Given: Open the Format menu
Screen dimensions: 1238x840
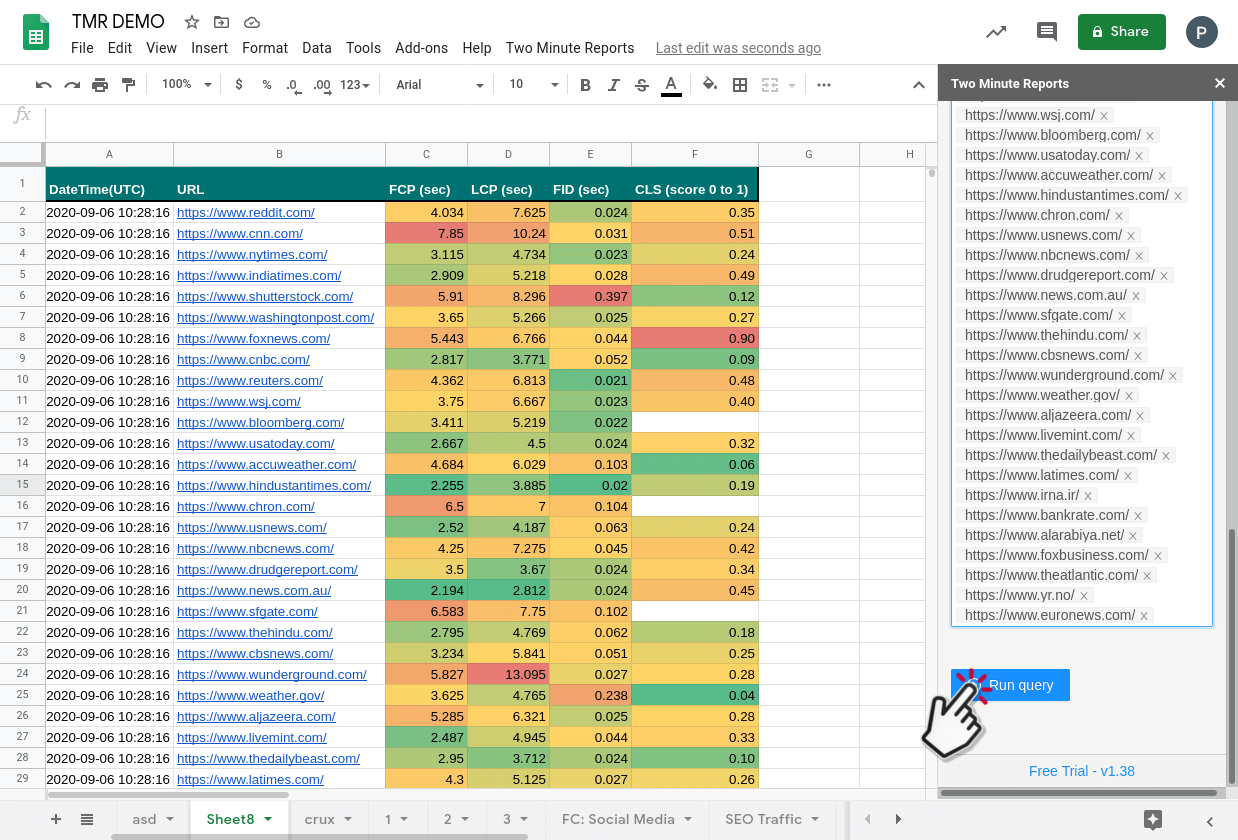Looking at the screenshot, I should [265, 48].
